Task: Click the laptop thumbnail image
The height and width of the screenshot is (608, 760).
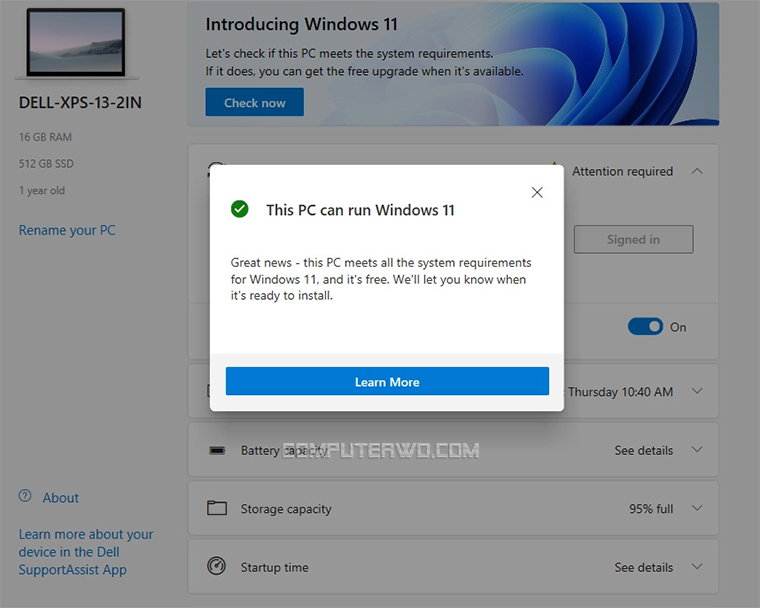Action: [76, 43]
